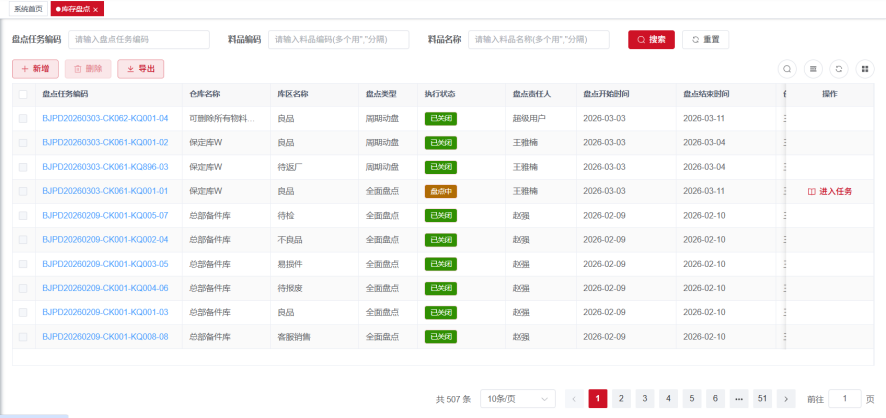The height and width of the screenshot is (418, 886).
Task: Toggle the select-all checkbox in table header
Action: [23, 94]
